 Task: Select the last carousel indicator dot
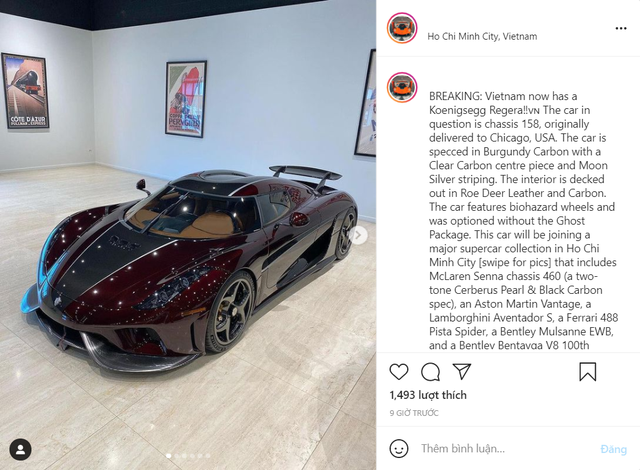click(x=208, y=456)
